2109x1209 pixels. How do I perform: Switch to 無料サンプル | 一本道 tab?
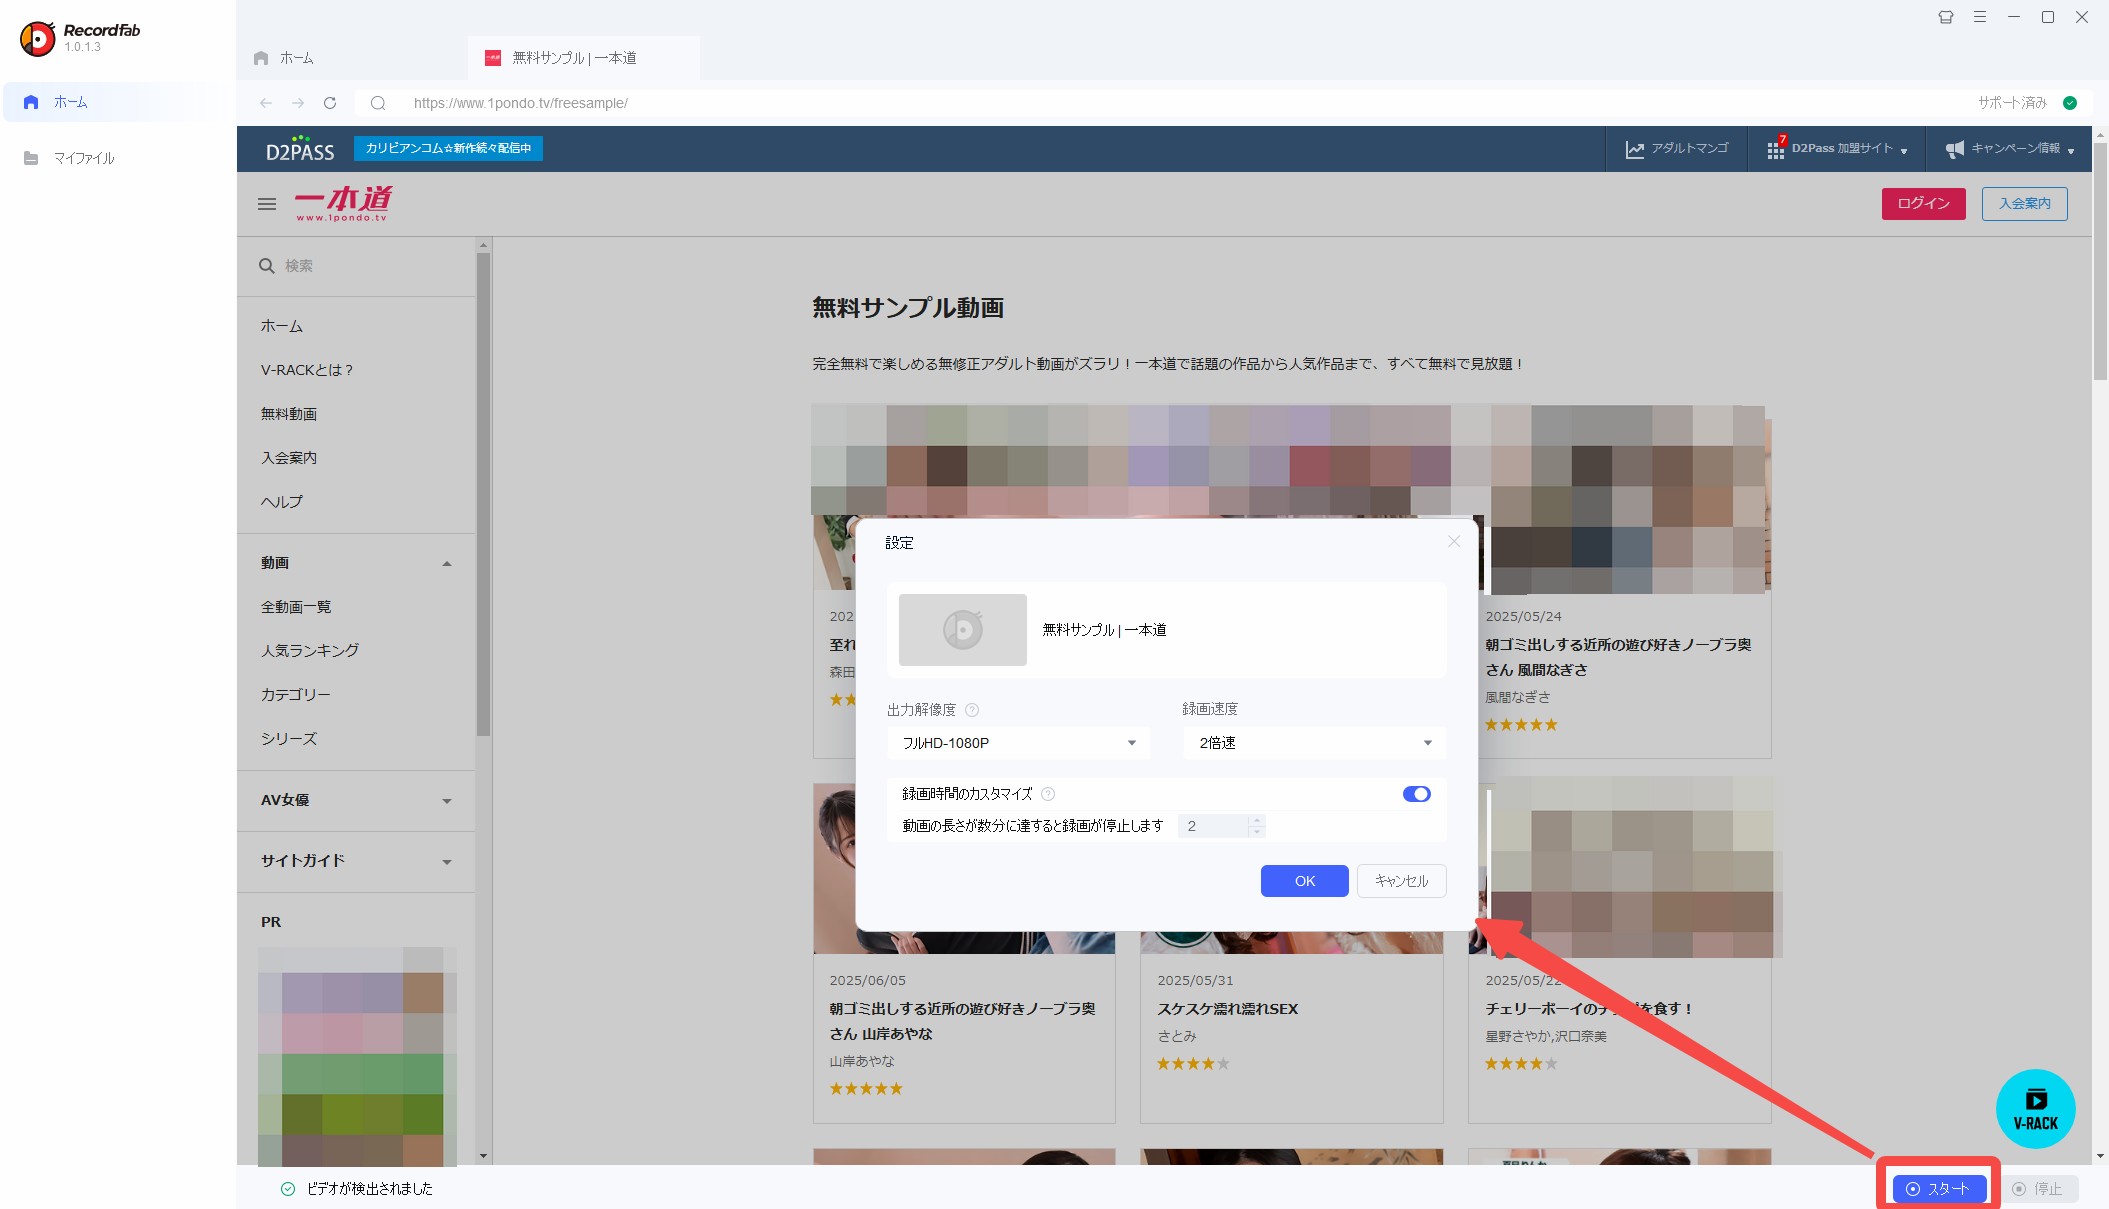pyautogui.click(x=583, y=58)
